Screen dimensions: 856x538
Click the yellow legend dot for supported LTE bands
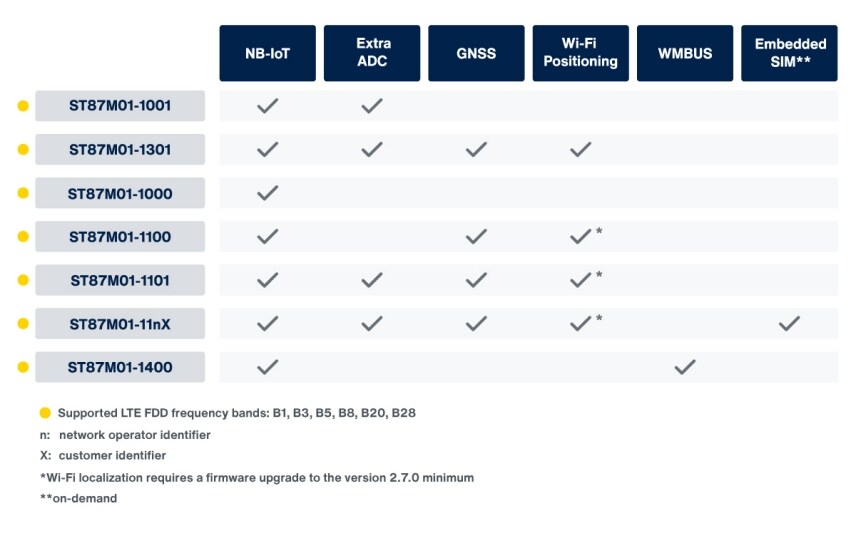pyautogui.click(x=45, y=412)
